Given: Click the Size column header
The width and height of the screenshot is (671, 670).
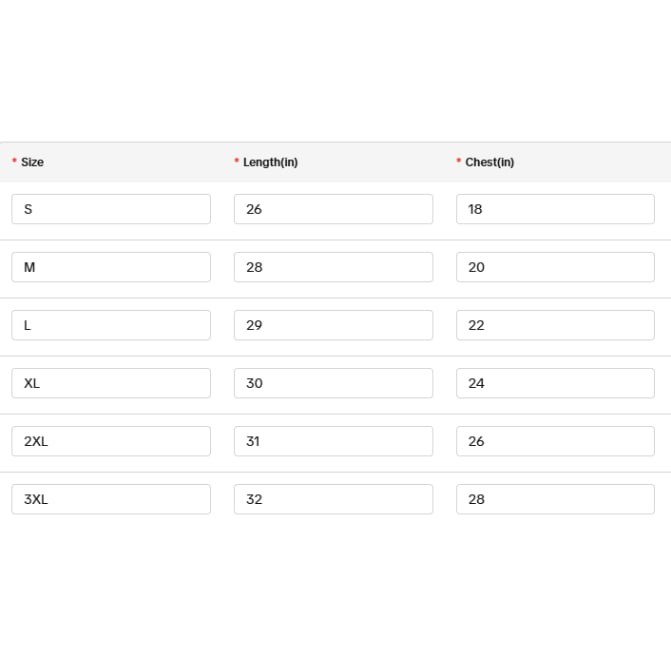Looking at the screenshot, I should click(x=32, y=162).
